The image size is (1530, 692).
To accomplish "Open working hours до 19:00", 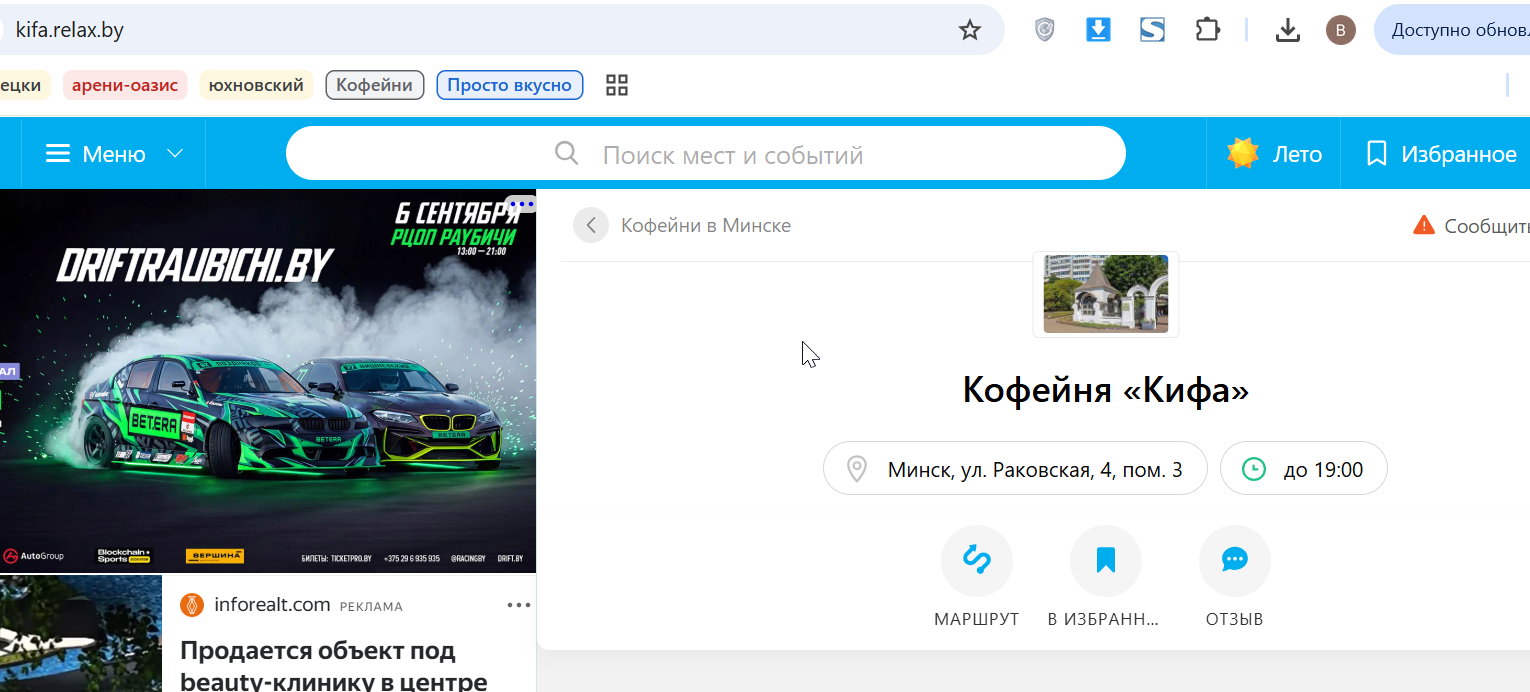I will coord(1304,468).
